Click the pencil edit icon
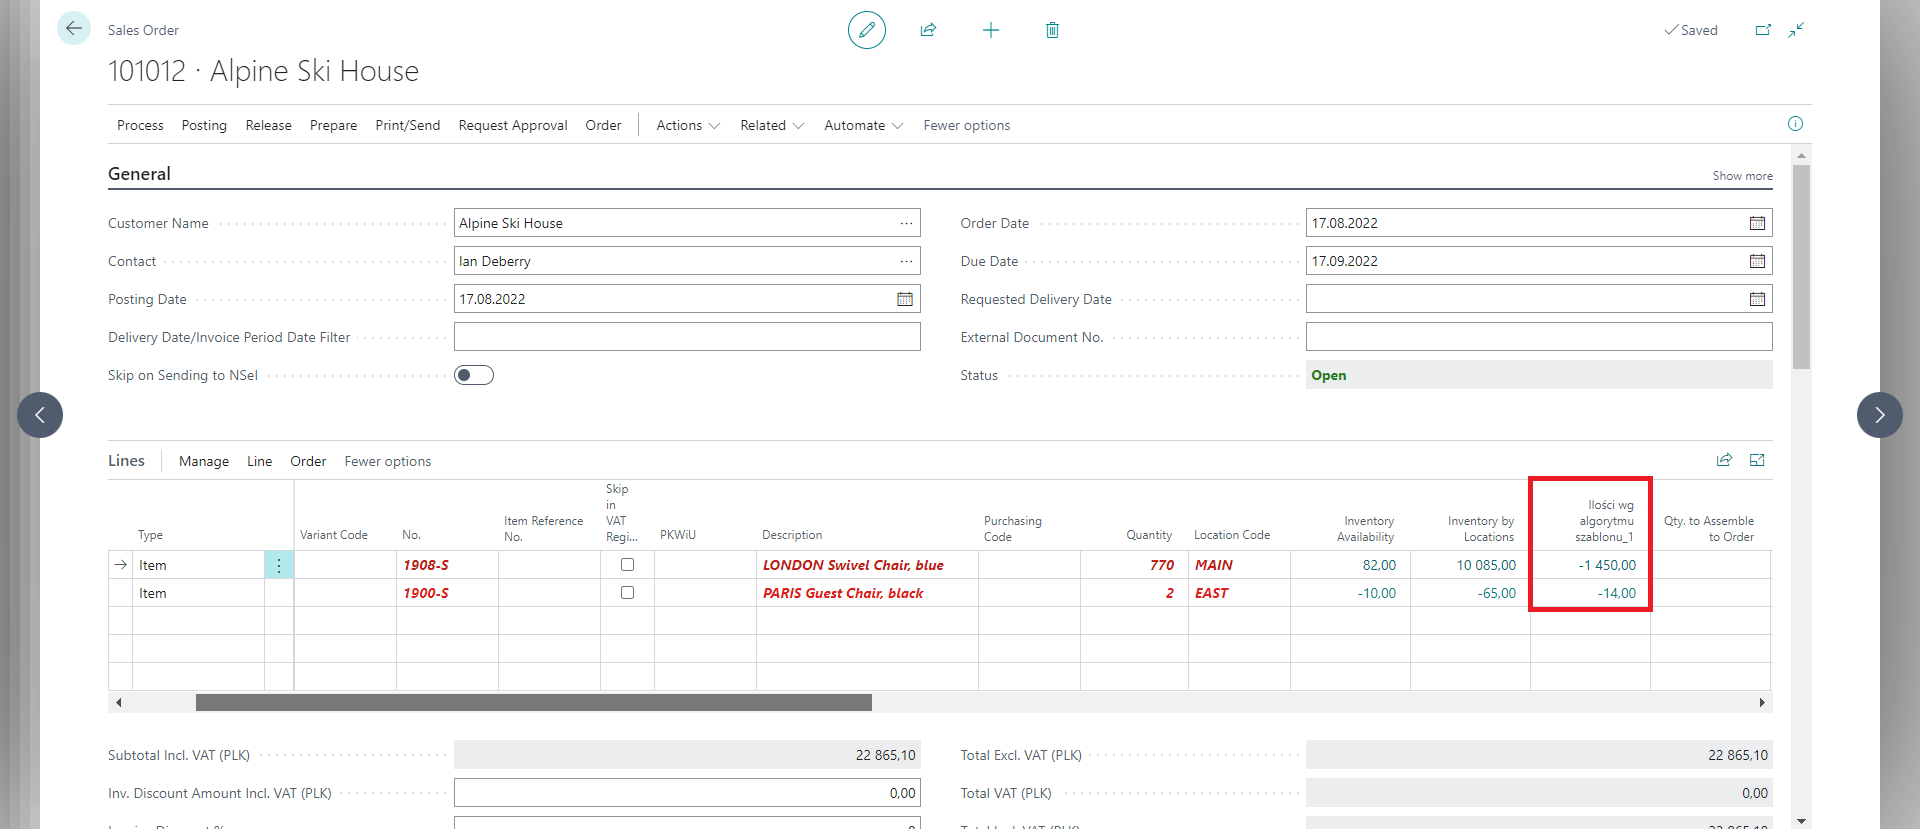Image resolution: width=1920 pixels, height=829 pixels. coord(866,30)
